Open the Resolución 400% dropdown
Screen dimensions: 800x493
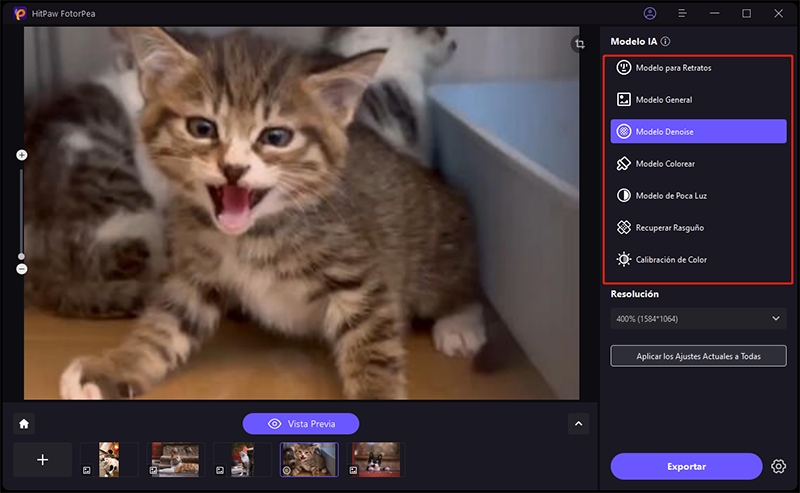[x=698, y=318]
